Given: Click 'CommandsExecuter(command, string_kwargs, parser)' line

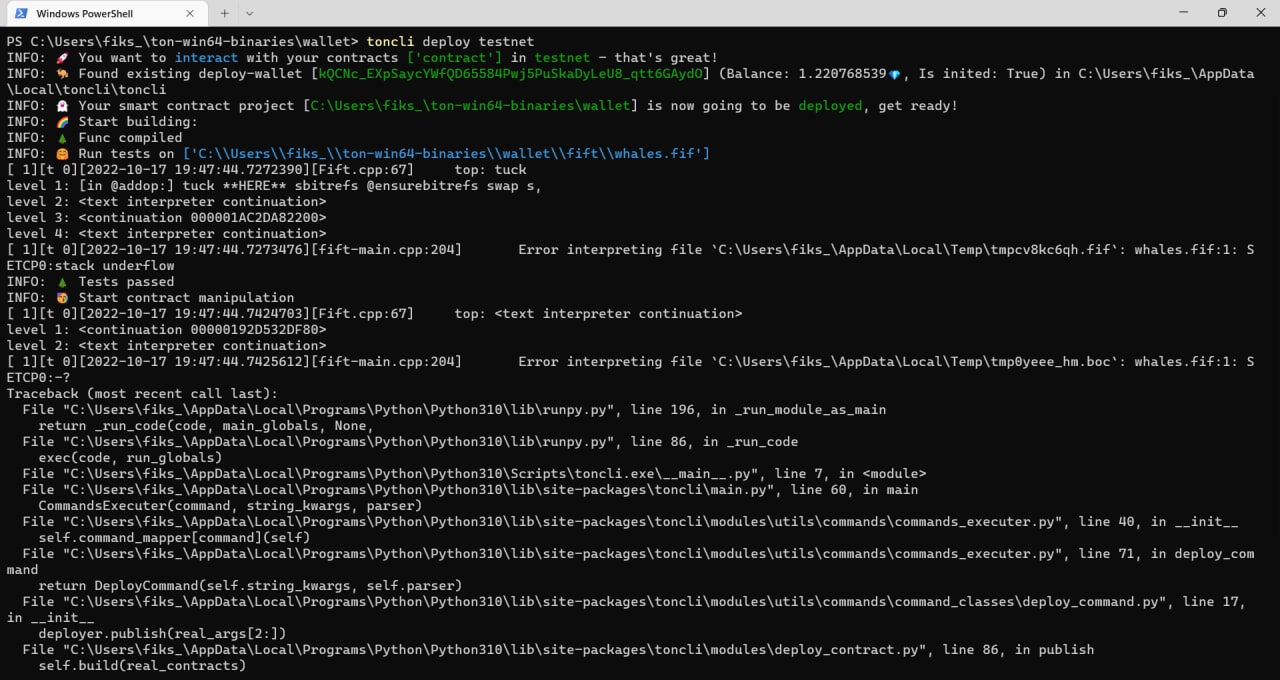Looking at the screenshot, I should click(230, 506).
